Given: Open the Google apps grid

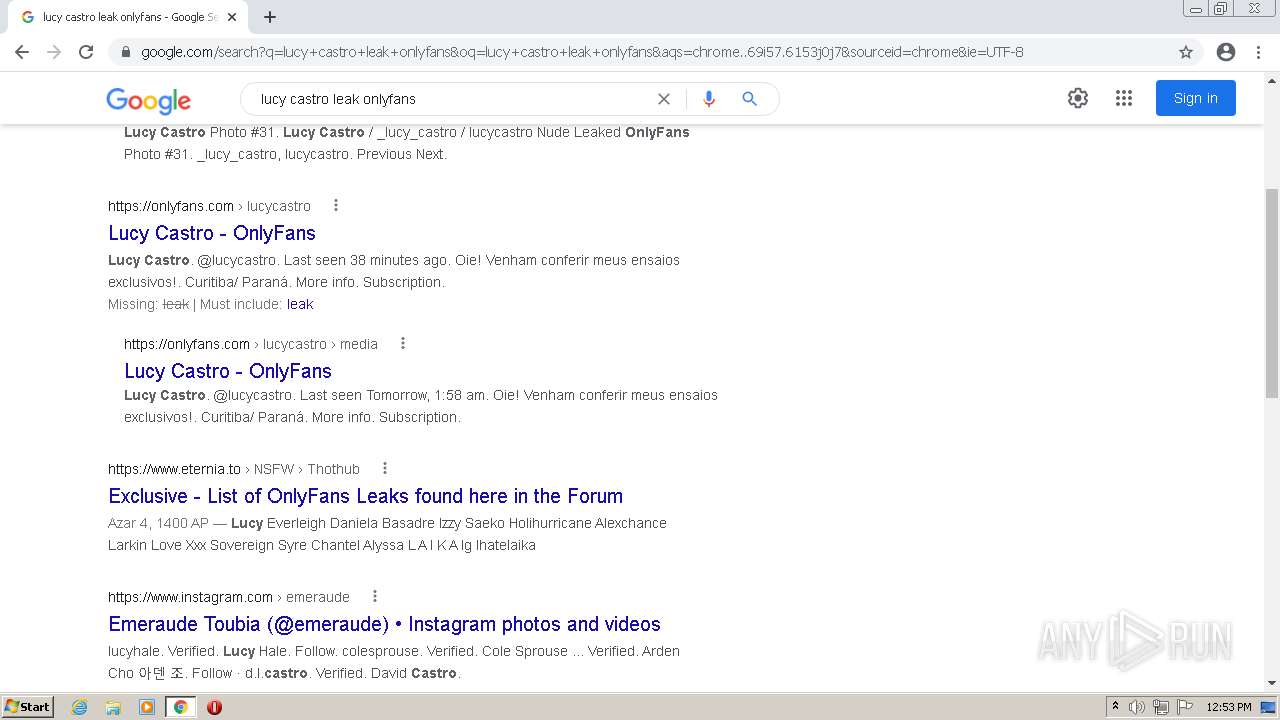Looking at the screenshot, I should 1124,98.
